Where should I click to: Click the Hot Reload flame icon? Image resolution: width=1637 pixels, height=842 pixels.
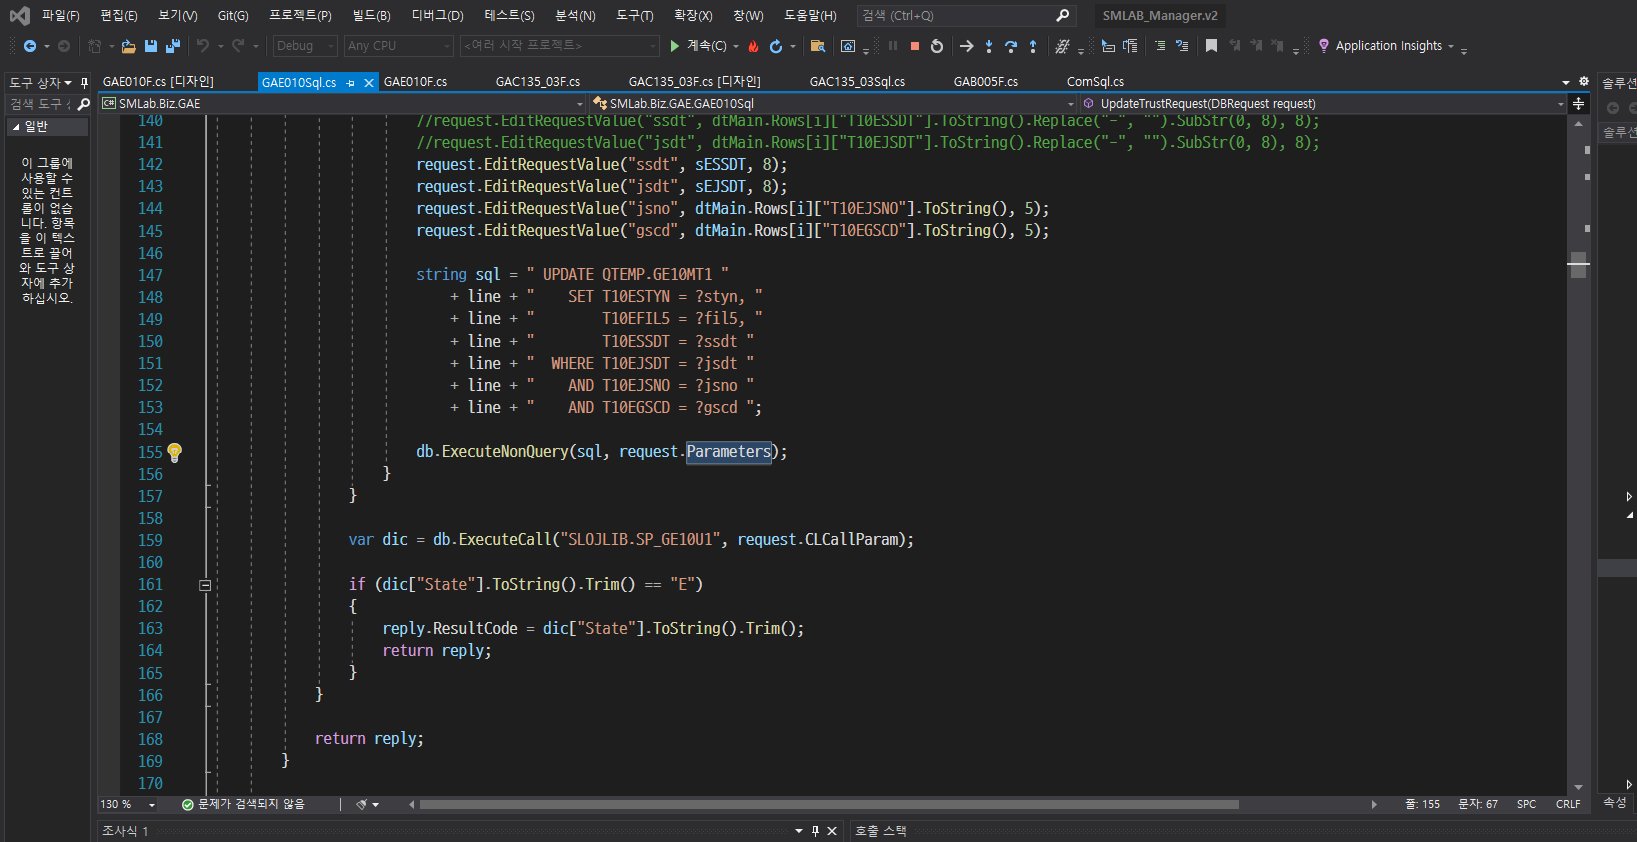click(x=754, y=46)
